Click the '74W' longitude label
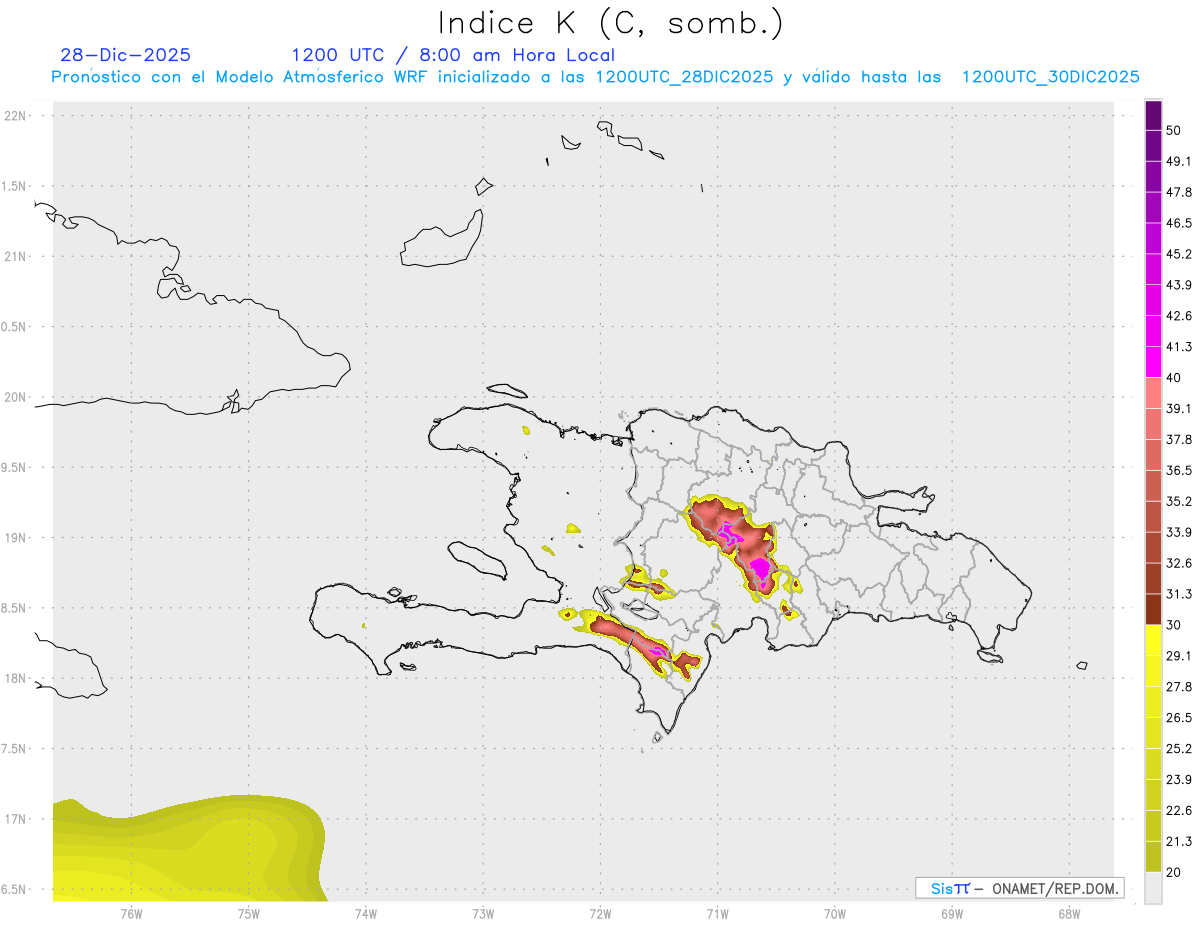Image resolution: width=1200 pixels, height=927 pixels. pos(366,913)
